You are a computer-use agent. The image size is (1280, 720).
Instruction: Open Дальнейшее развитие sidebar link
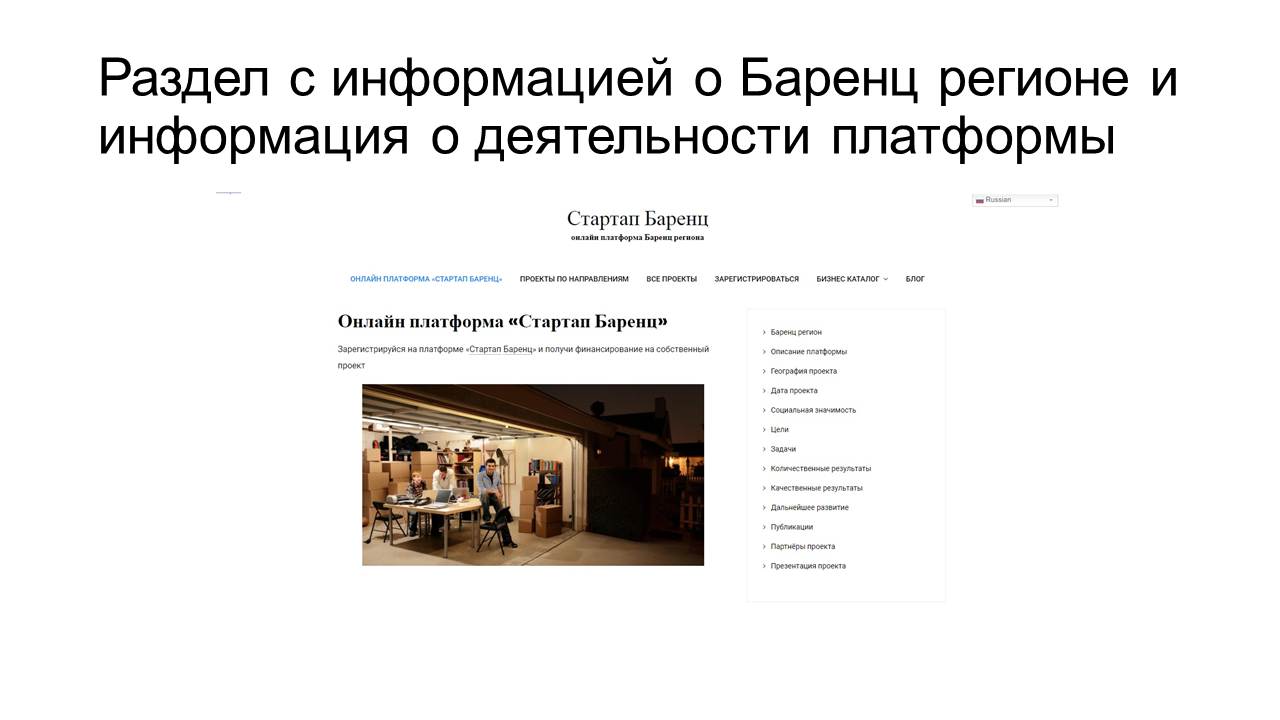tap(809, 508)
